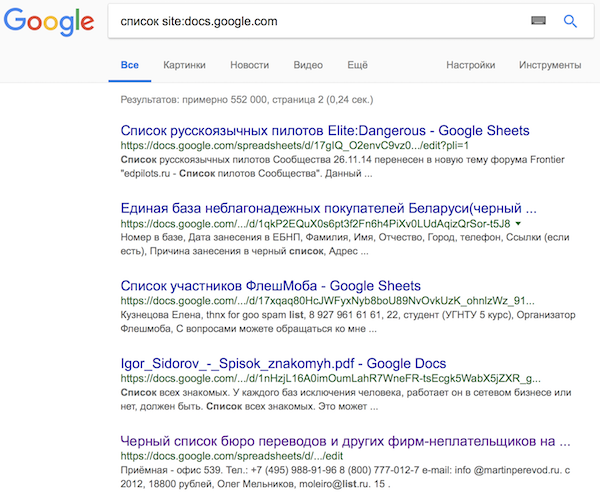The image size is (600, 495).
Task: Open Список участников ФлешМоба result
Action: [x=271, y=286]
